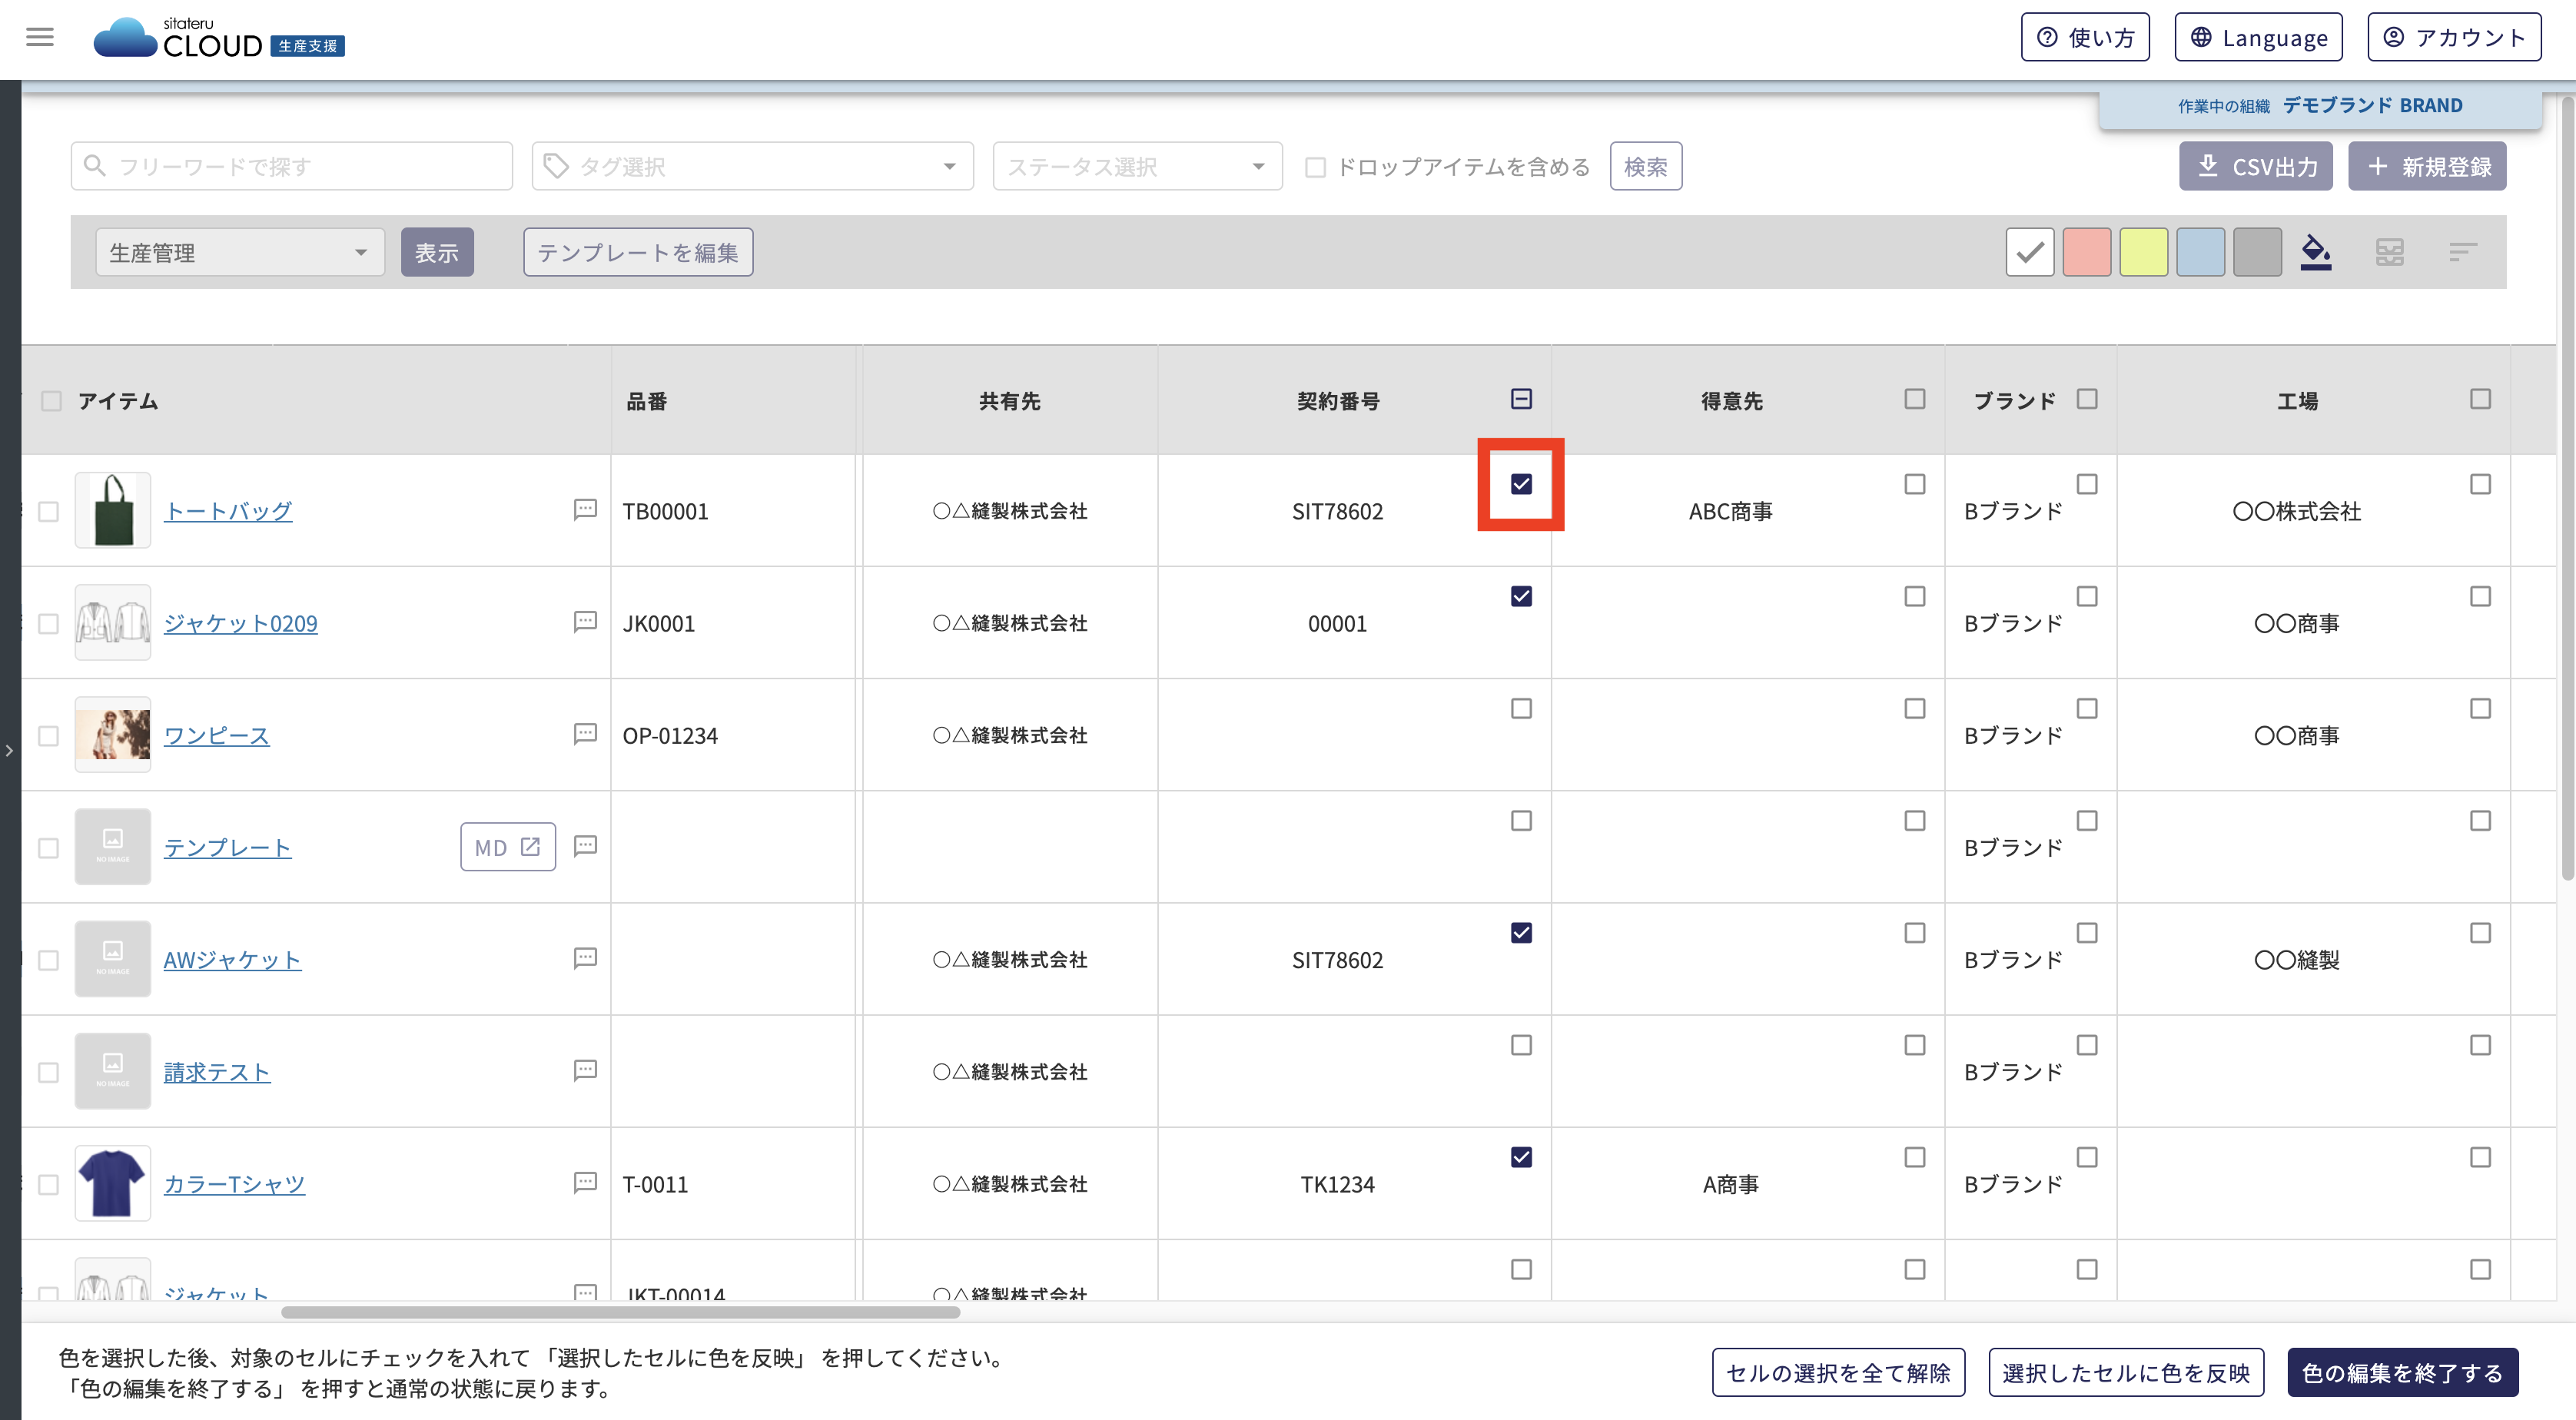Screen dimensions: 2576x1420
Task: Click the フリーワードで探す search field
Action: click(x=292, y=166)
